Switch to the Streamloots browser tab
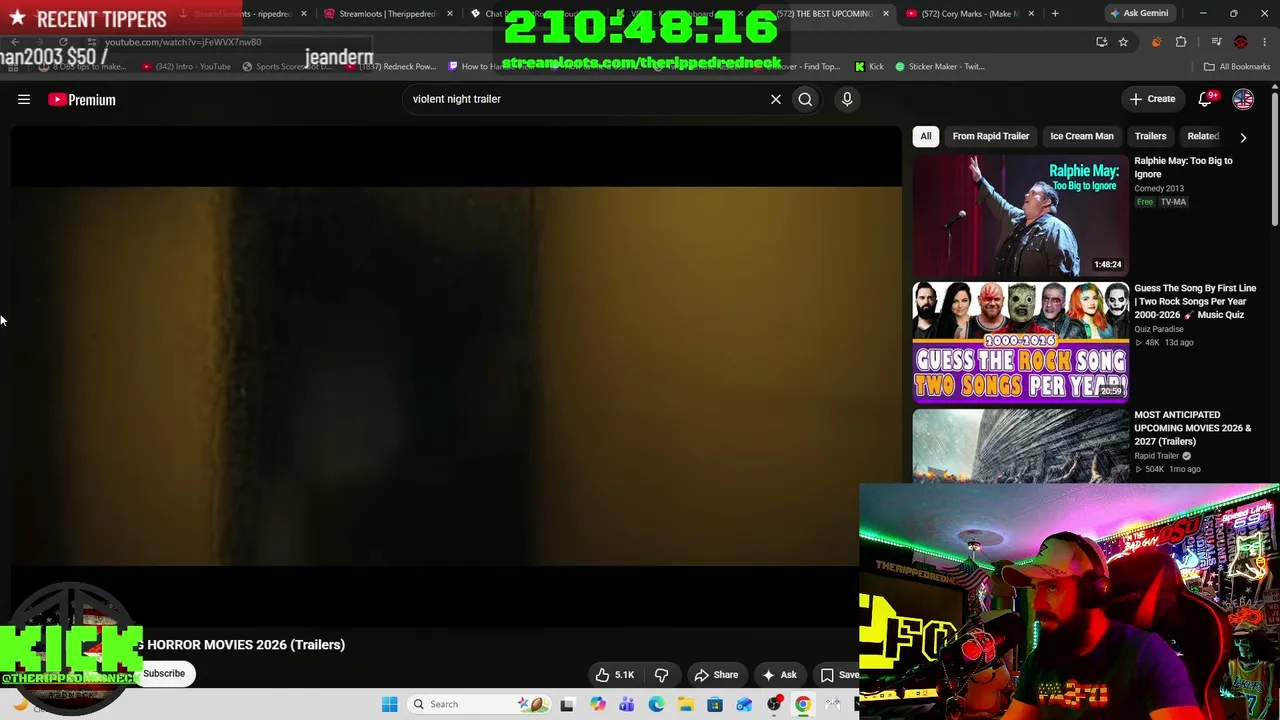Viewport: 1280px width, 720px height. (x=388, y=14)
